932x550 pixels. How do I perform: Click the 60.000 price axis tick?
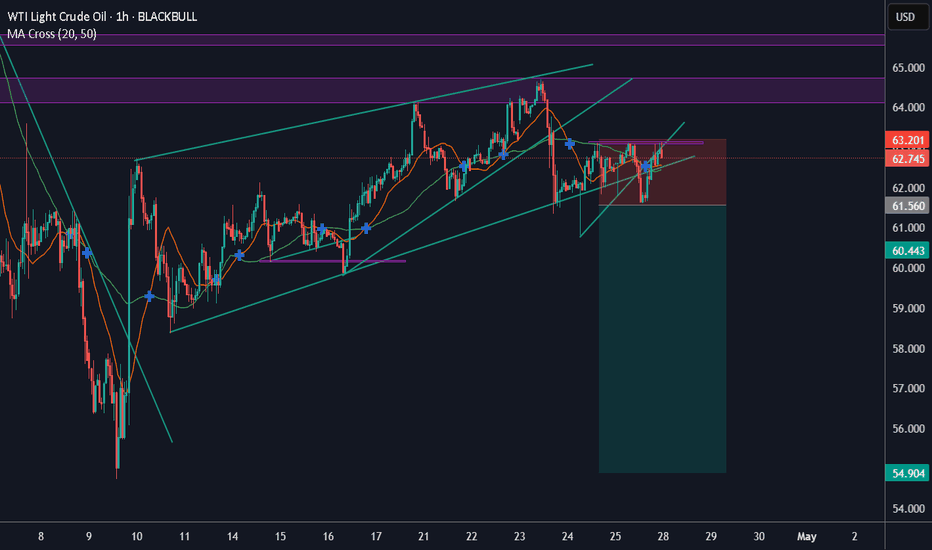point(908,268)
